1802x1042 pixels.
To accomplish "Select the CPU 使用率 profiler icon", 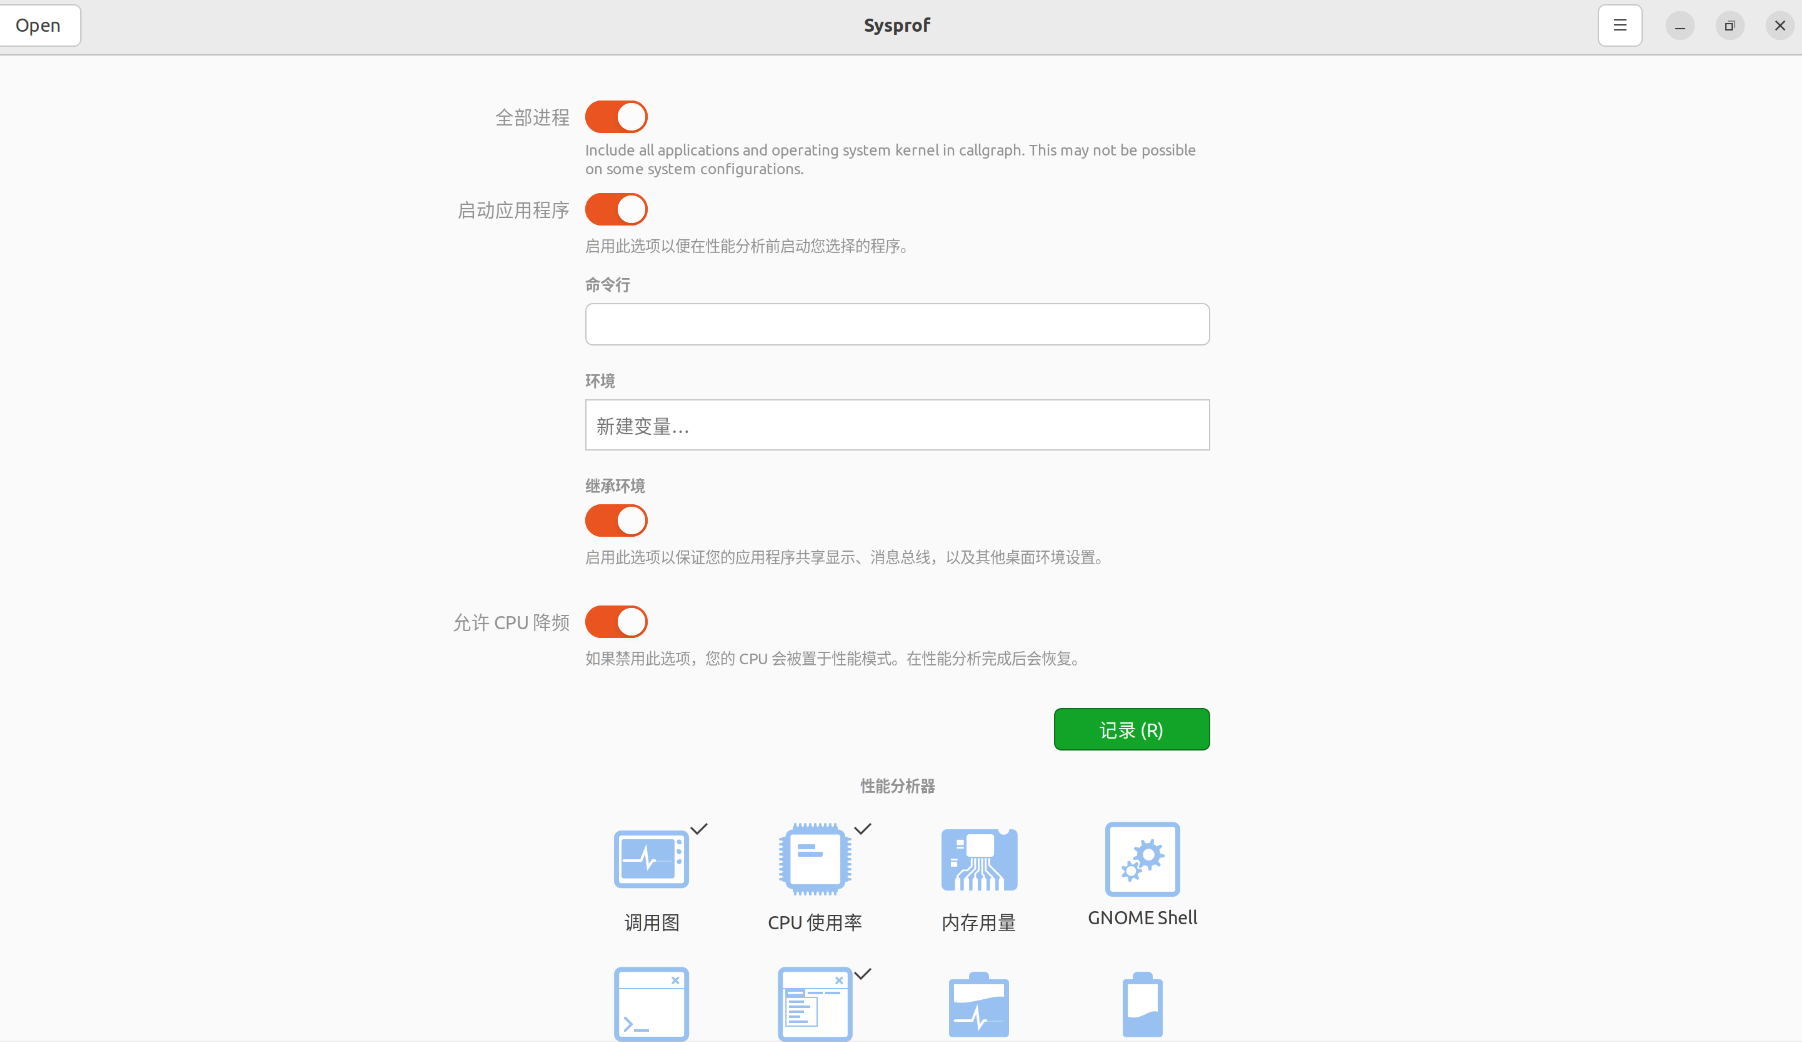I will point(815,859).
